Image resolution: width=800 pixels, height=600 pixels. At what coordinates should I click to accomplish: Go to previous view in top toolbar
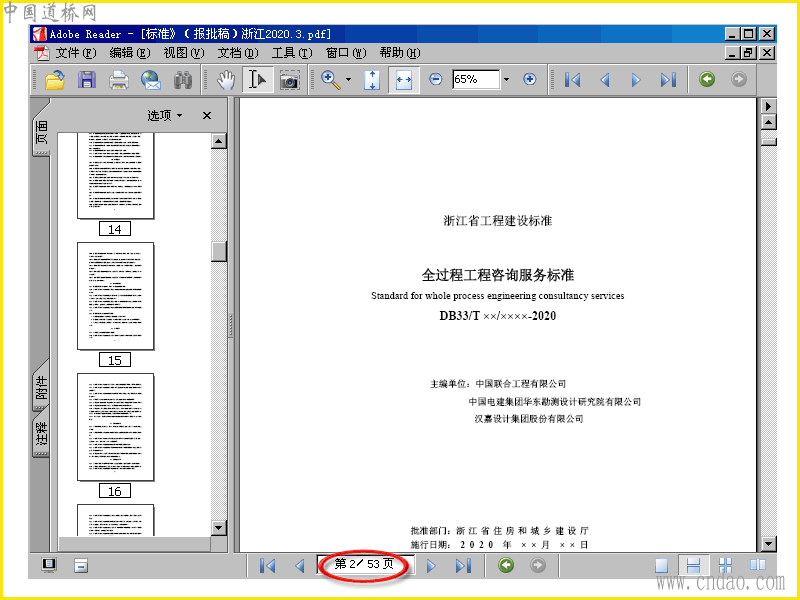click(x=707, y=79)
